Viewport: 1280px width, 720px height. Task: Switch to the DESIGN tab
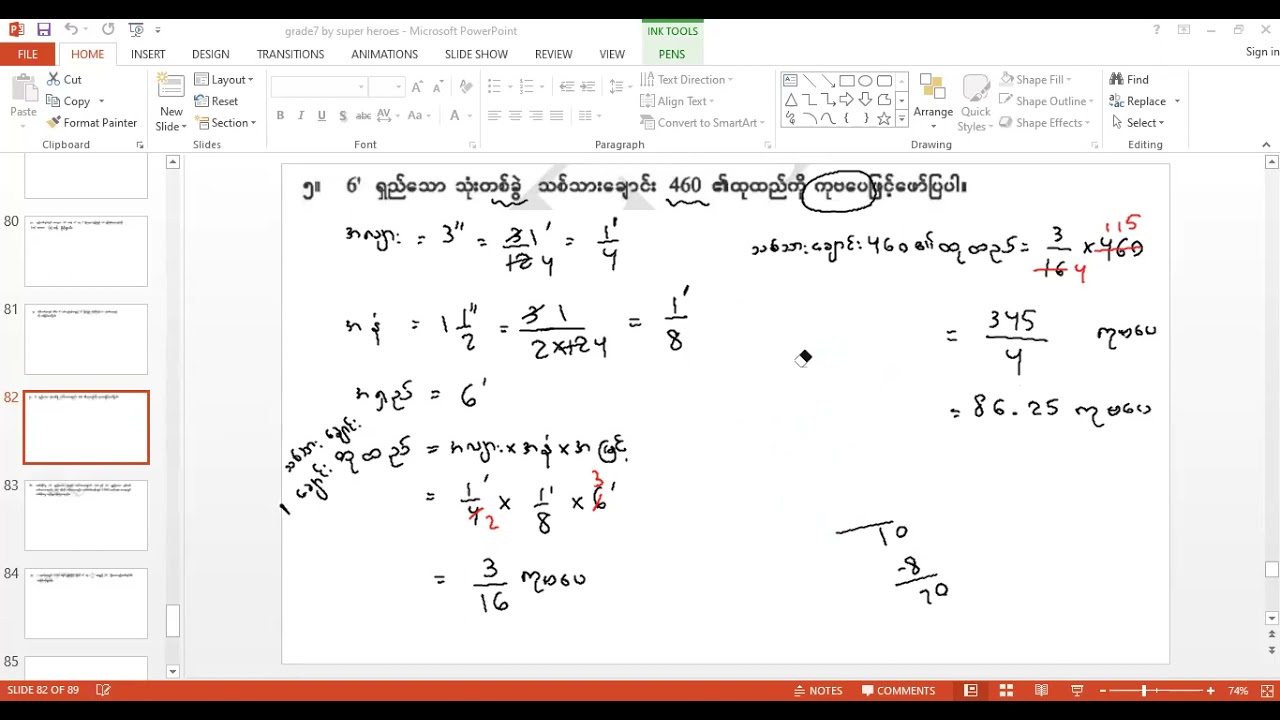(x=210, y=54)
